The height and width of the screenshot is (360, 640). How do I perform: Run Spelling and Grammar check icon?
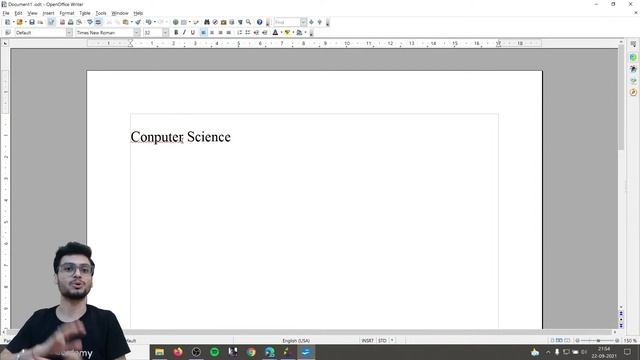point(90,22)
